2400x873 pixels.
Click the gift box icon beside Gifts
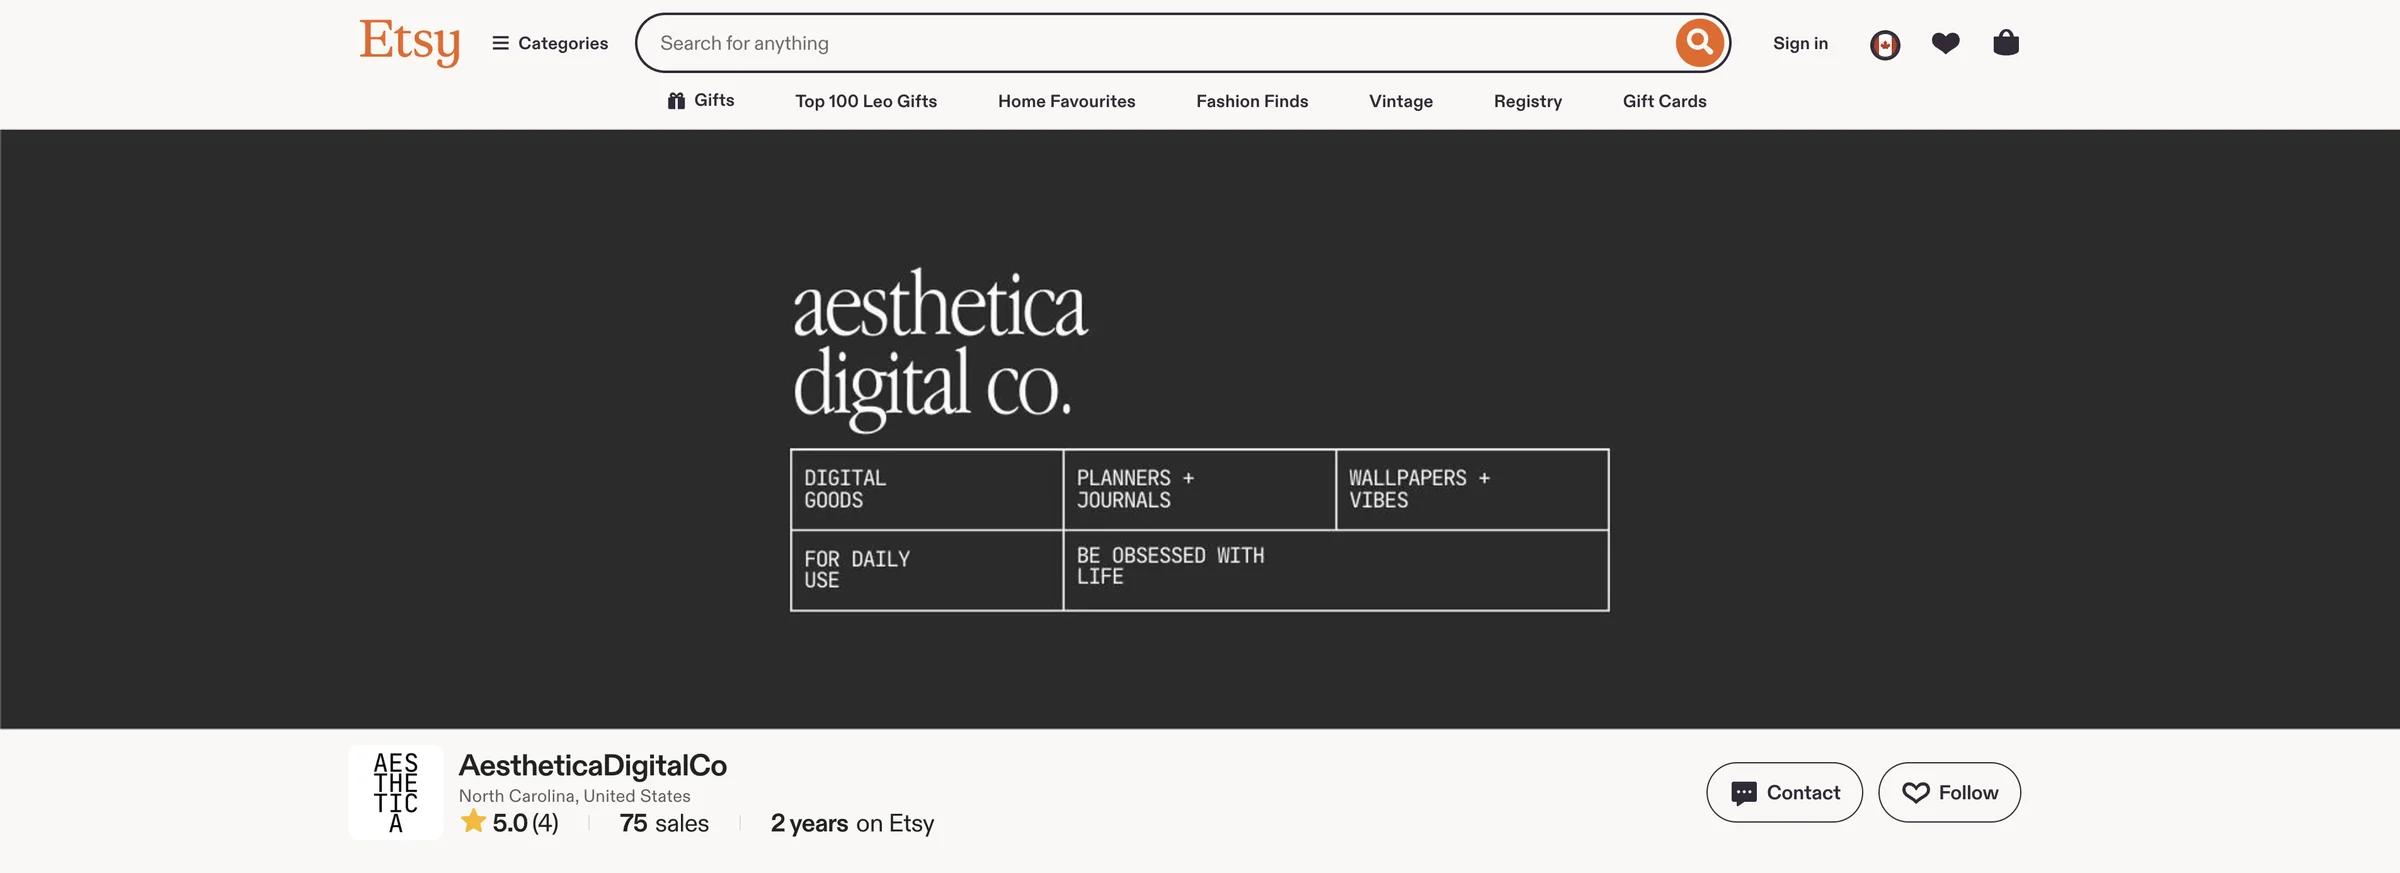click(x=677, y=100)
